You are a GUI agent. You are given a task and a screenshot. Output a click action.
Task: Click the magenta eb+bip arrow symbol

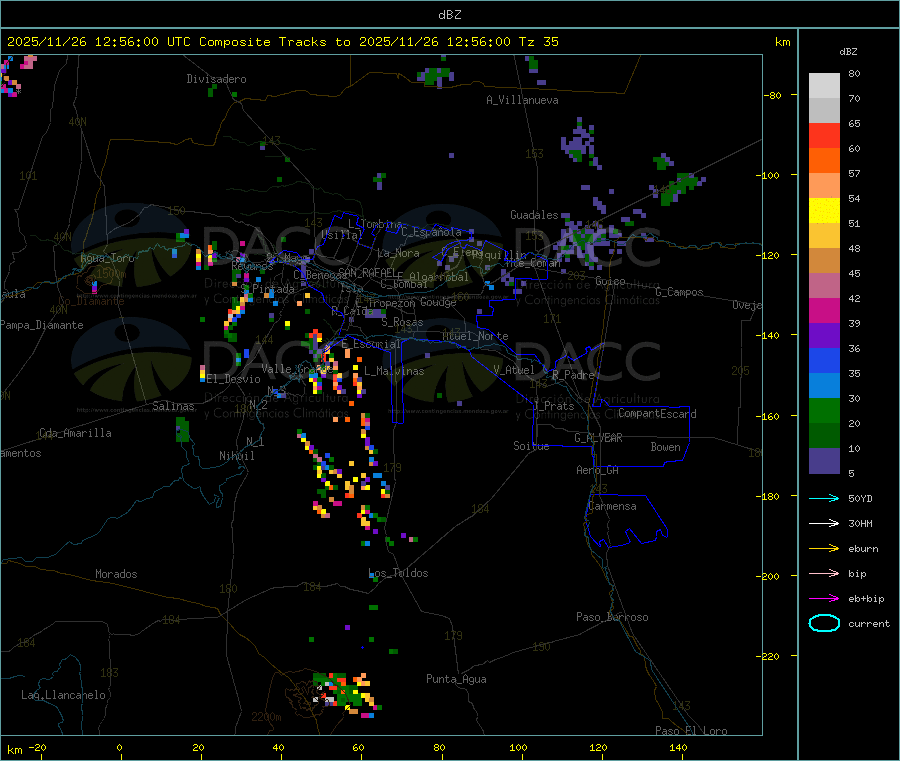click(x=824, y=599)
